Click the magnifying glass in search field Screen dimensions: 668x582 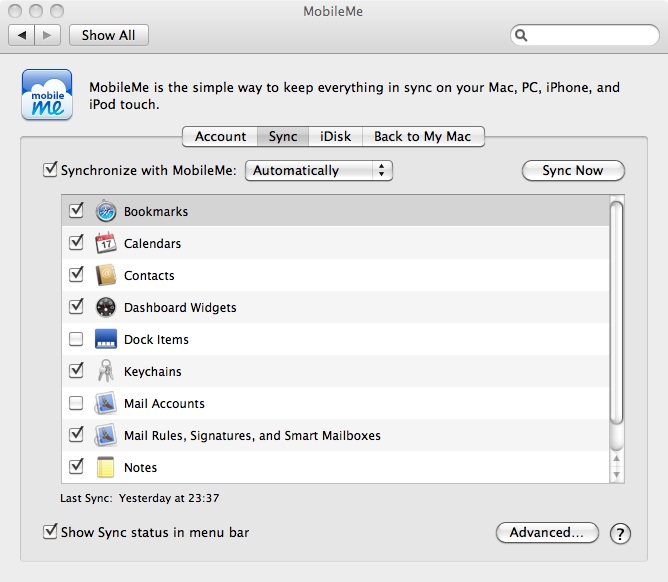(521, 35)
